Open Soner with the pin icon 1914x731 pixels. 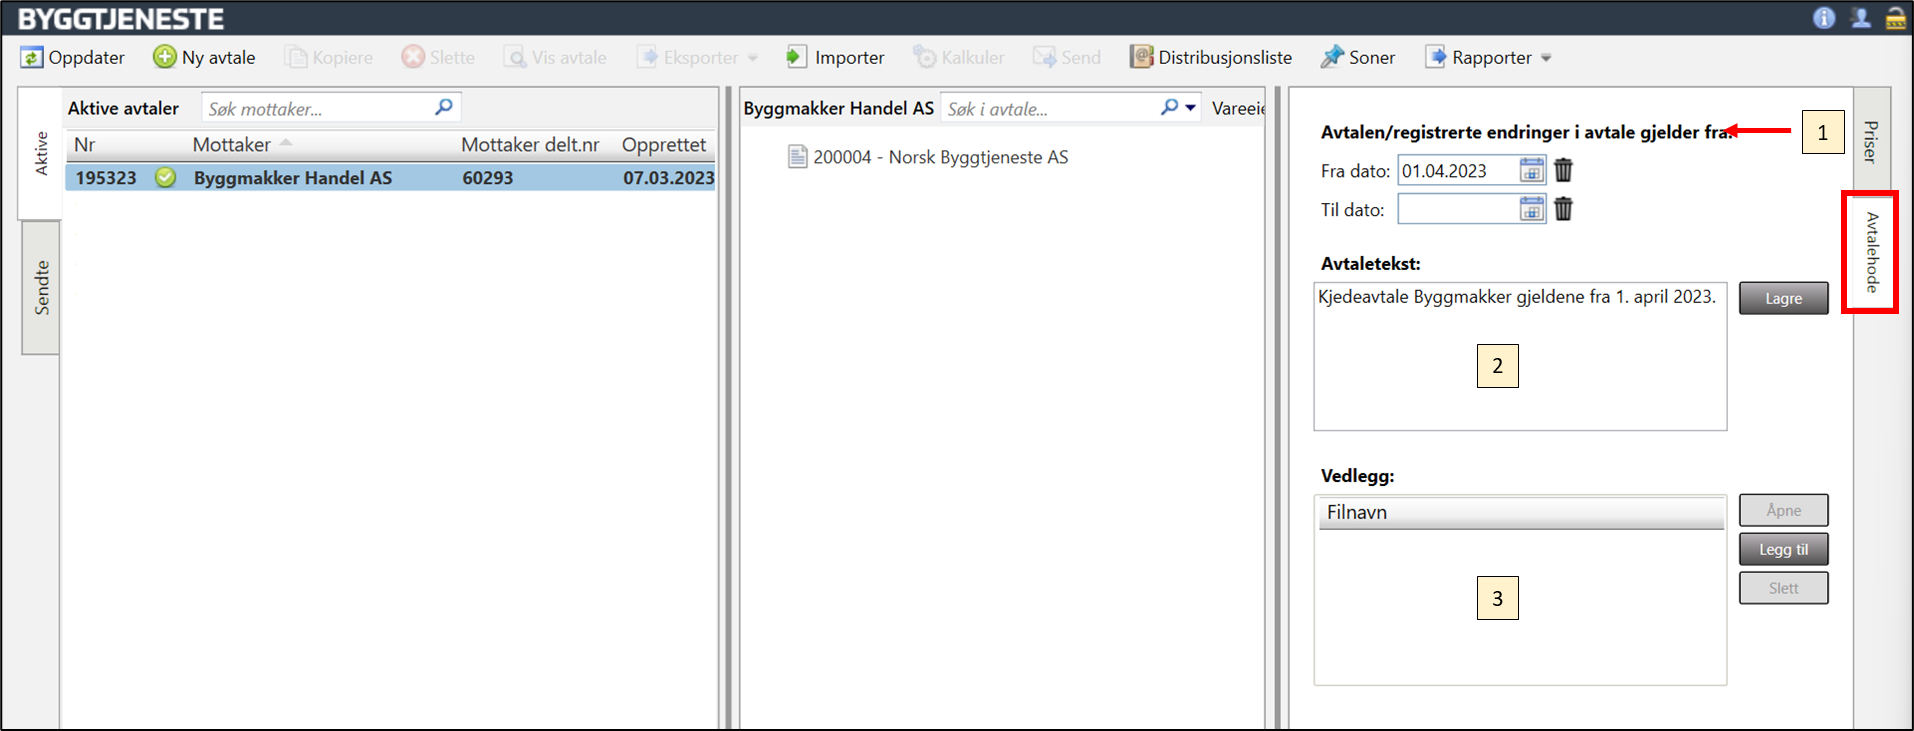coord(1332,57)
